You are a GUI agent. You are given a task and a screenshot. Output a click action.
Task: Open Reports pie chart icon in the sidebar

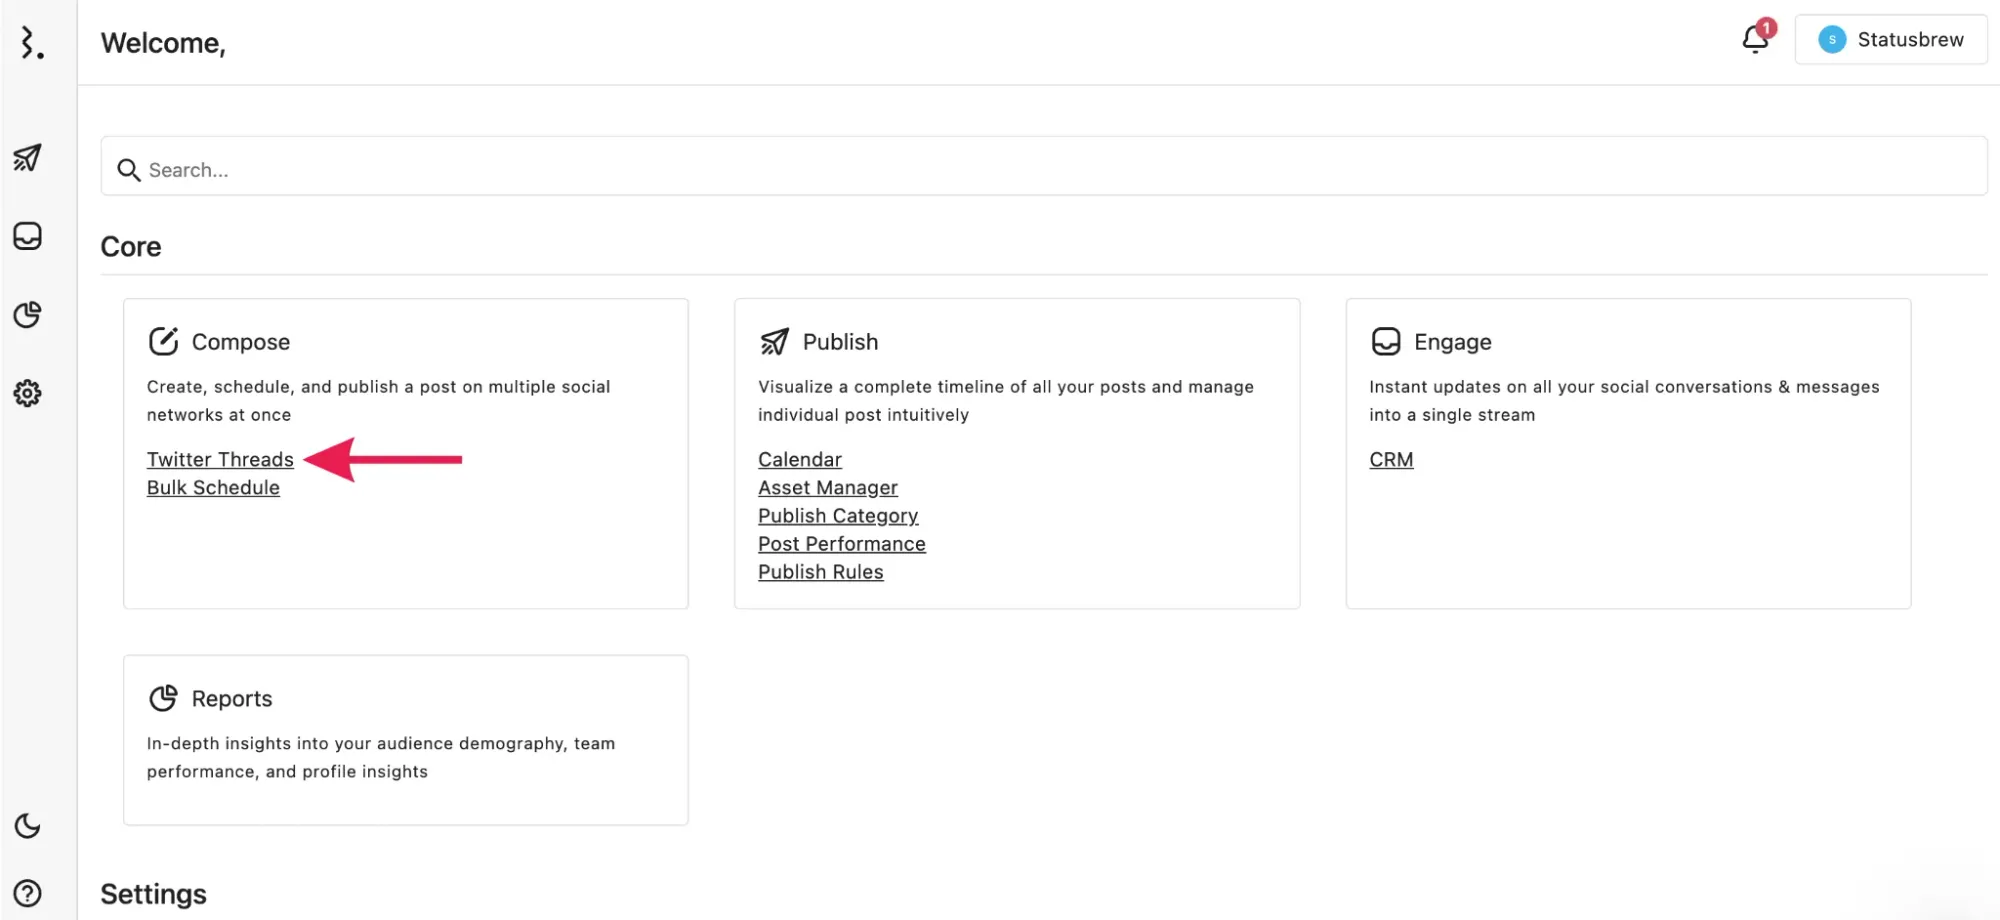(28, 315)
